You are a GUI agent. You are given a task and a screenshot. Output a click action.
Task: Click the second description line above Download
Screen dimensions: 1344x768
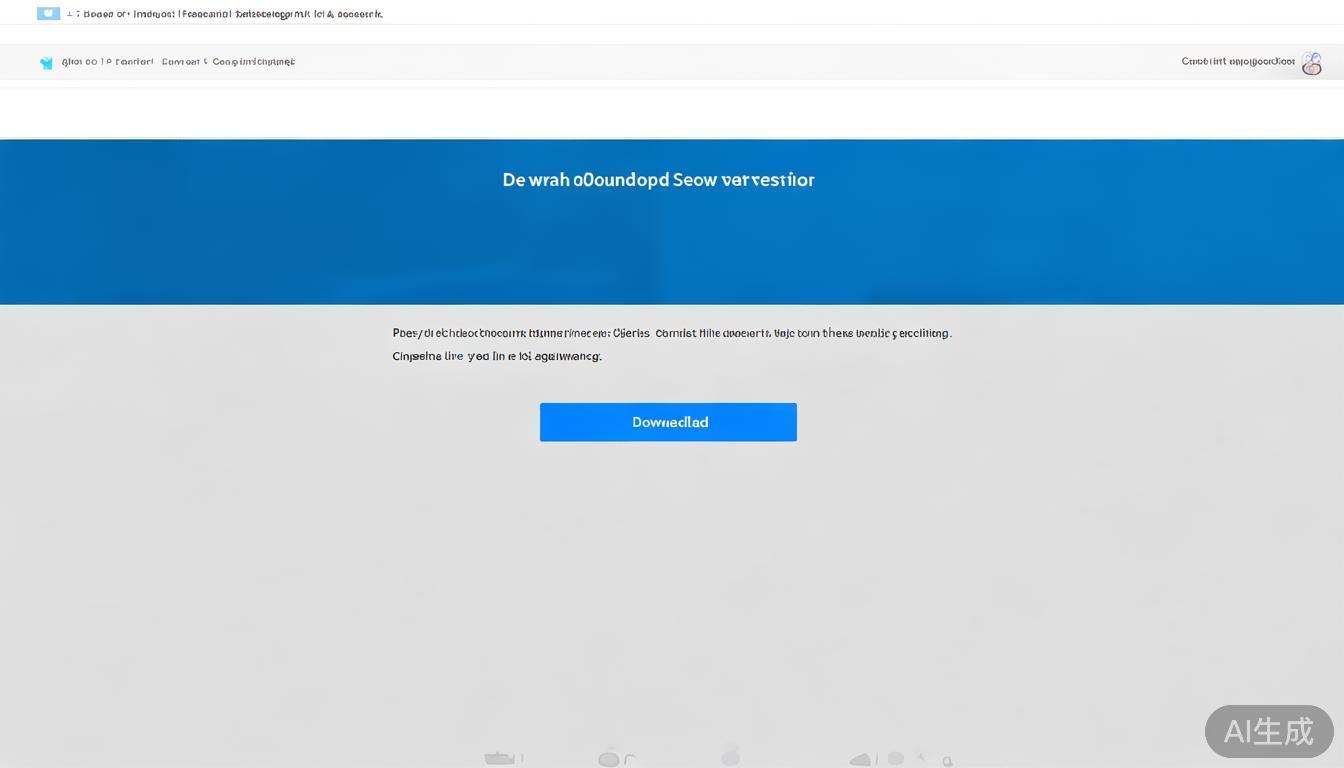click(496, 356)
